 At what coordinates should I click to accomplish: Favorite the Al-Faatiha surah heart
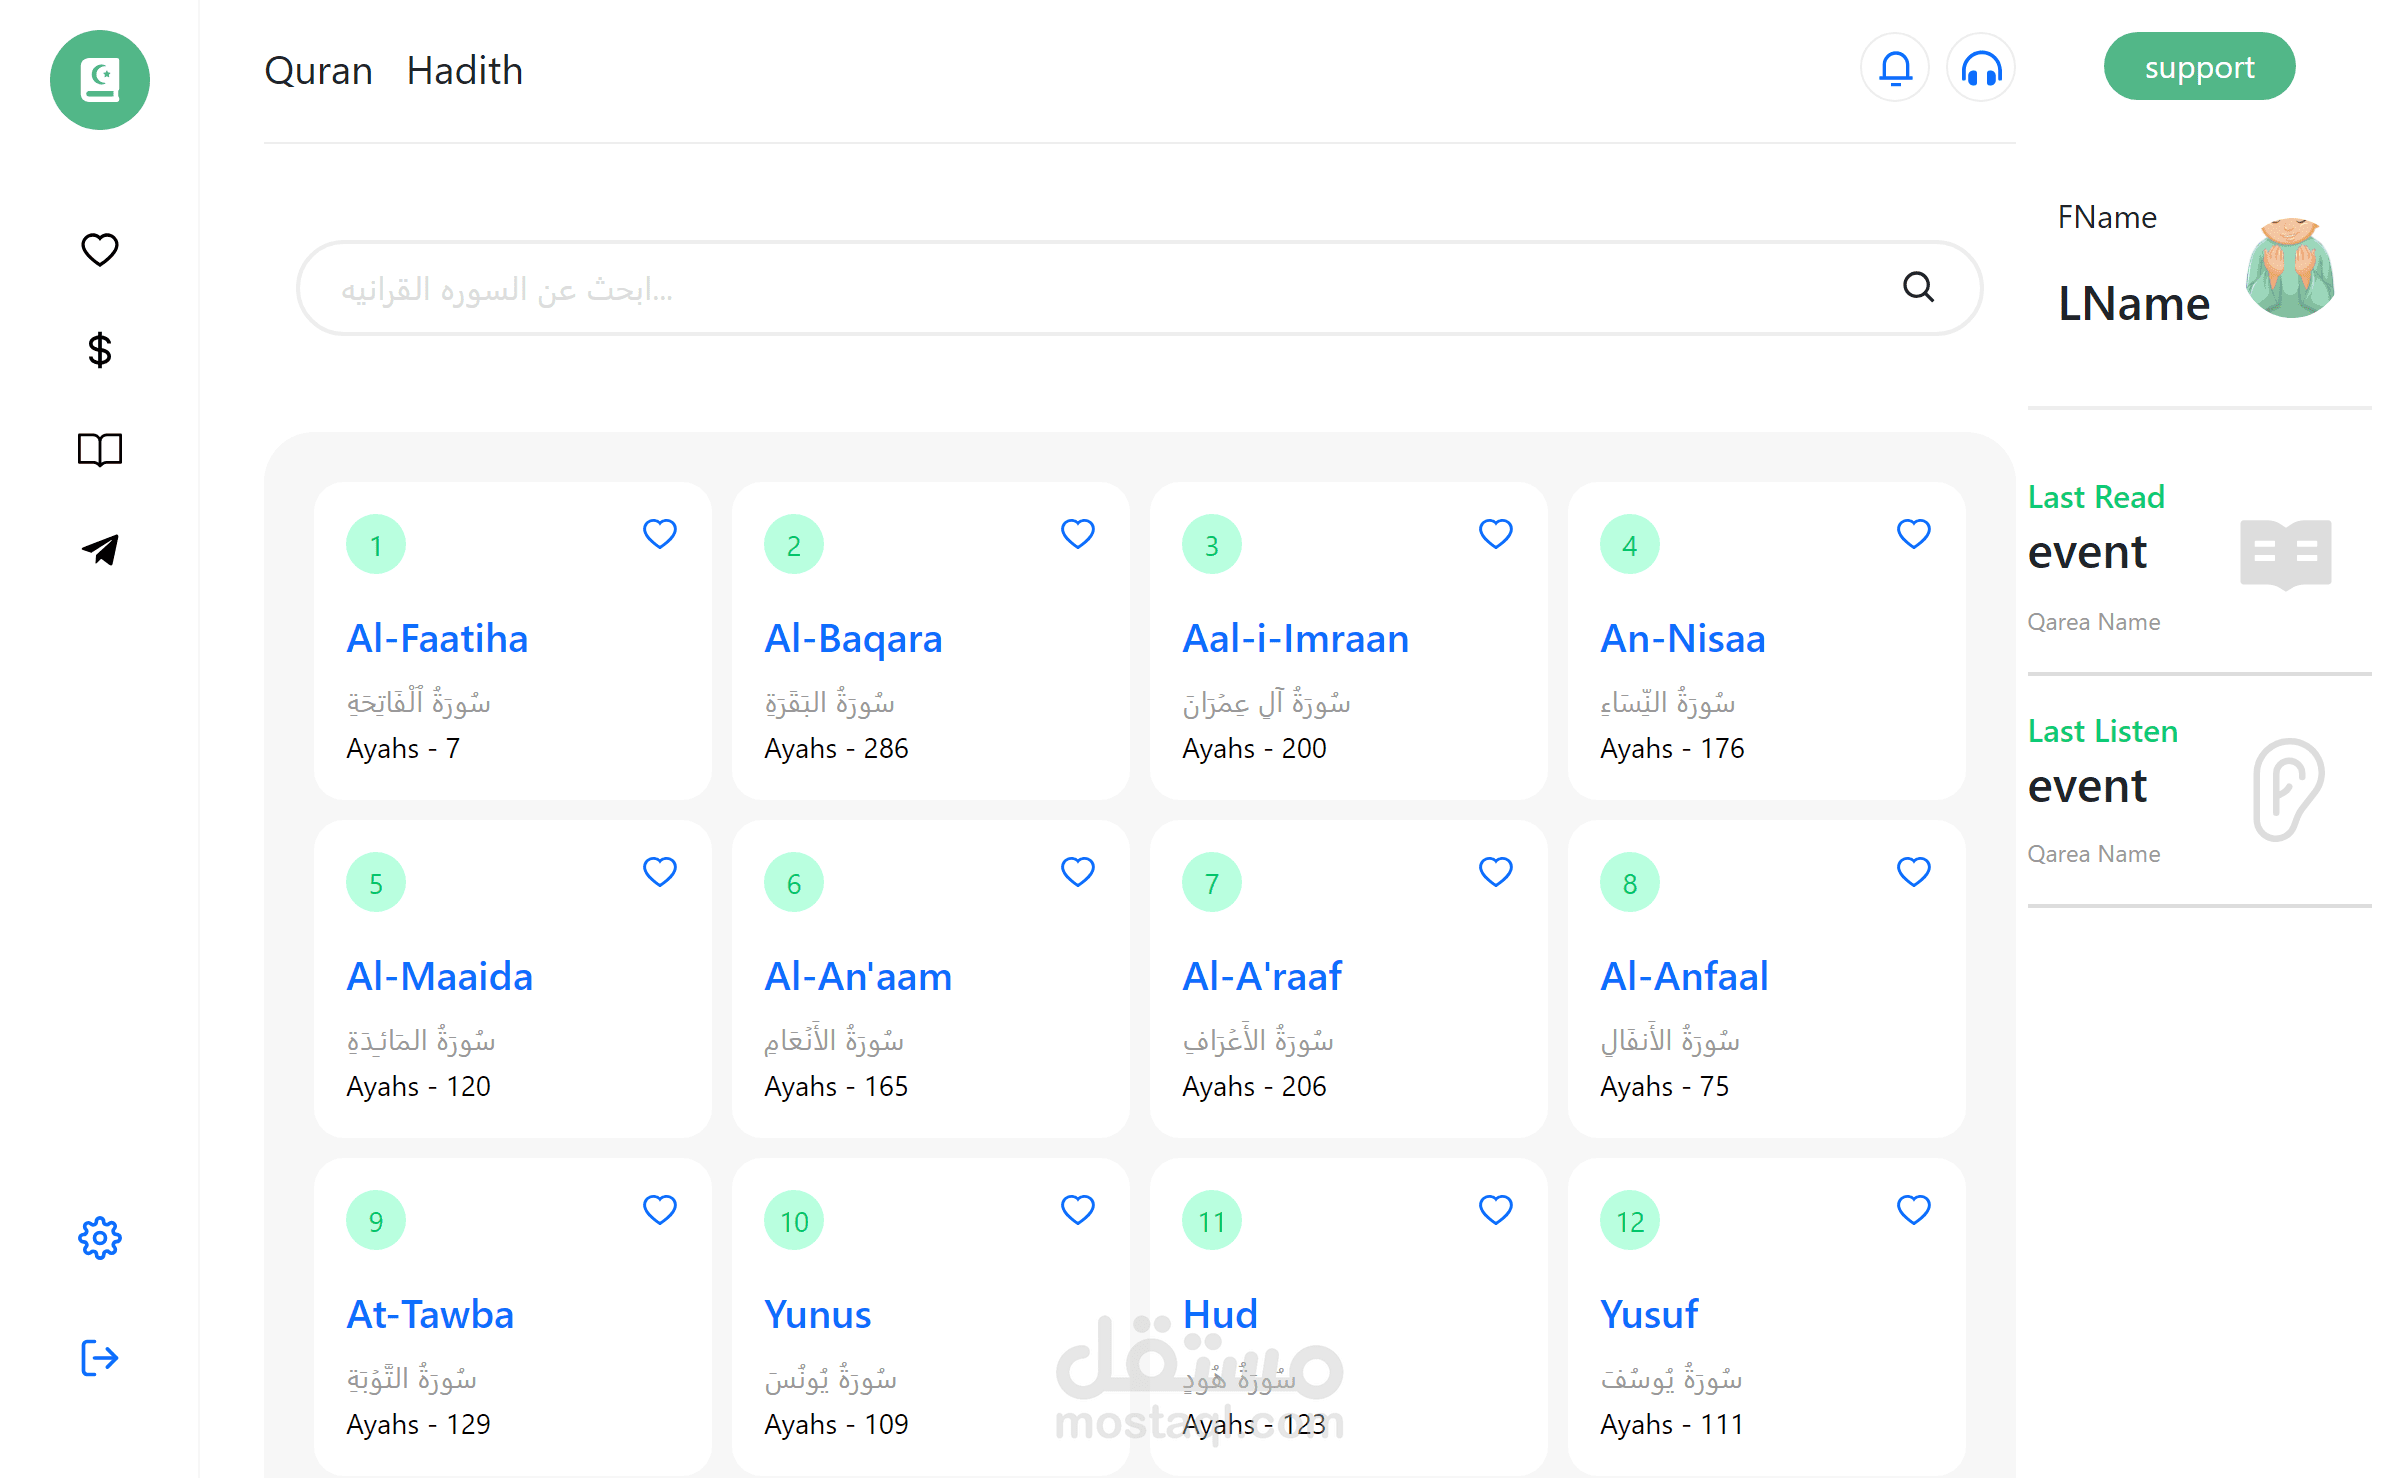[x=660, y=534]
